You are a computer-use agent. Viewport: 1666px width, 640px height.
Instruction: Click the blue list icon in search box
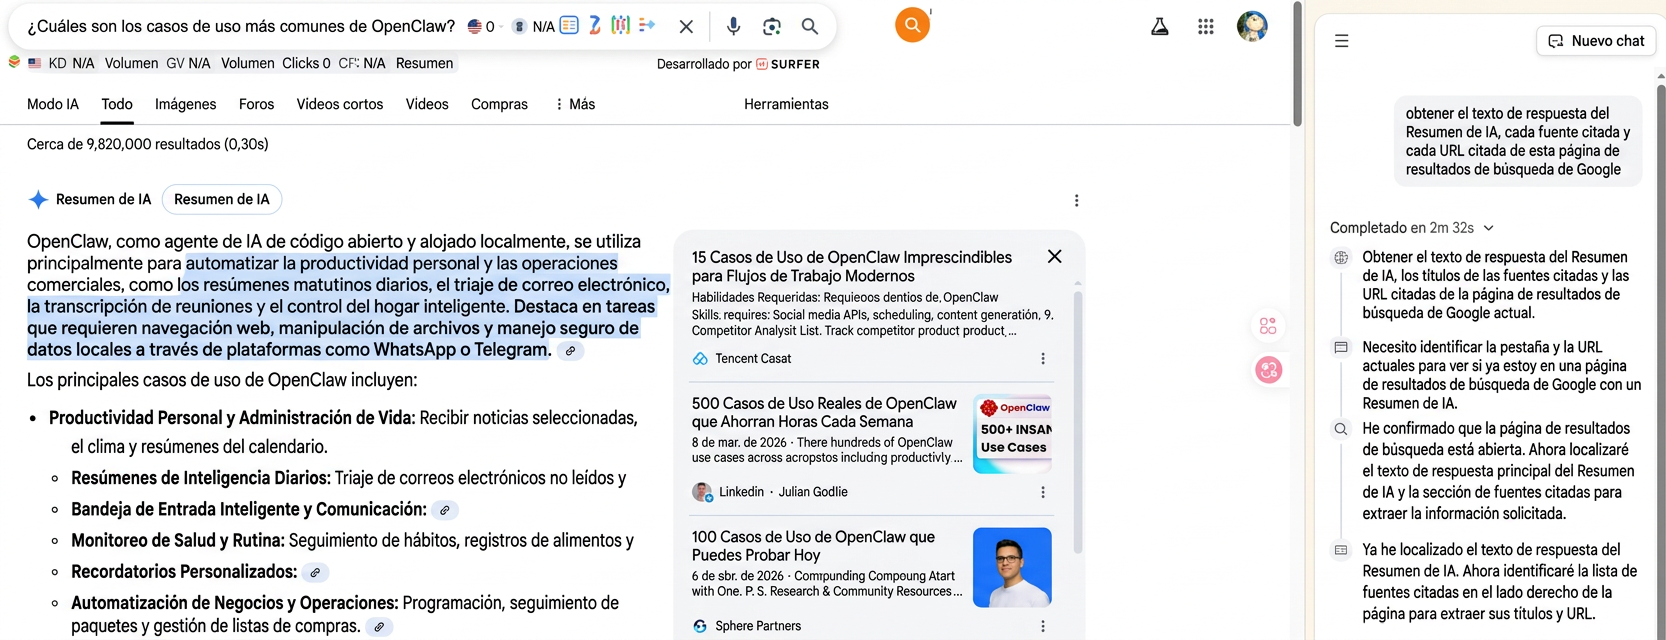coord(569,25)
